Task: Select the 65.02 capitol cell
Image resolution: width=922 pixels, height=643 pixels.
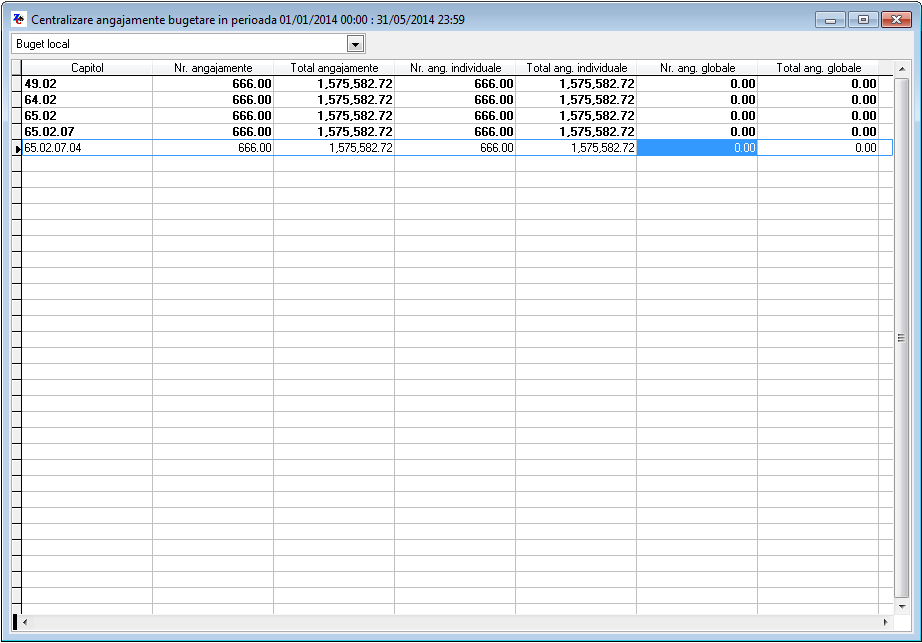Action: pyautogui.click(x=87, y=115)
